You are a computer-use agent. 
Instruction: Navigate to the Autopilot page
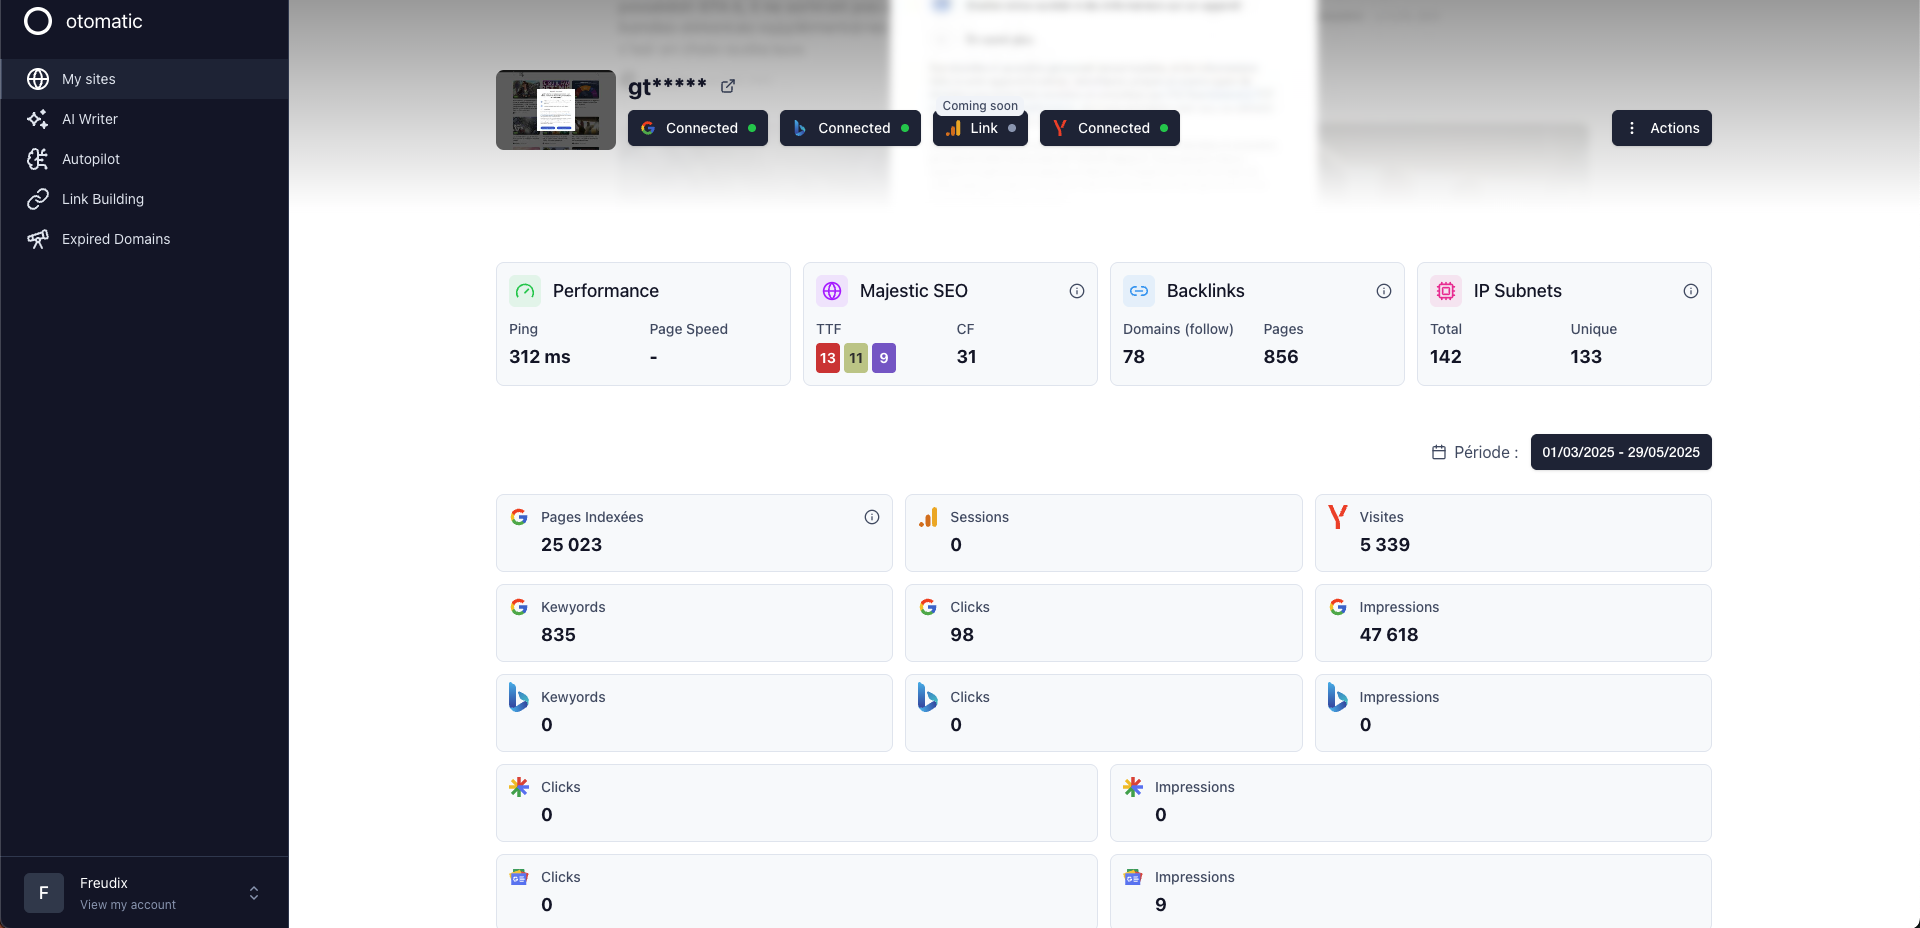click(90, 159)
